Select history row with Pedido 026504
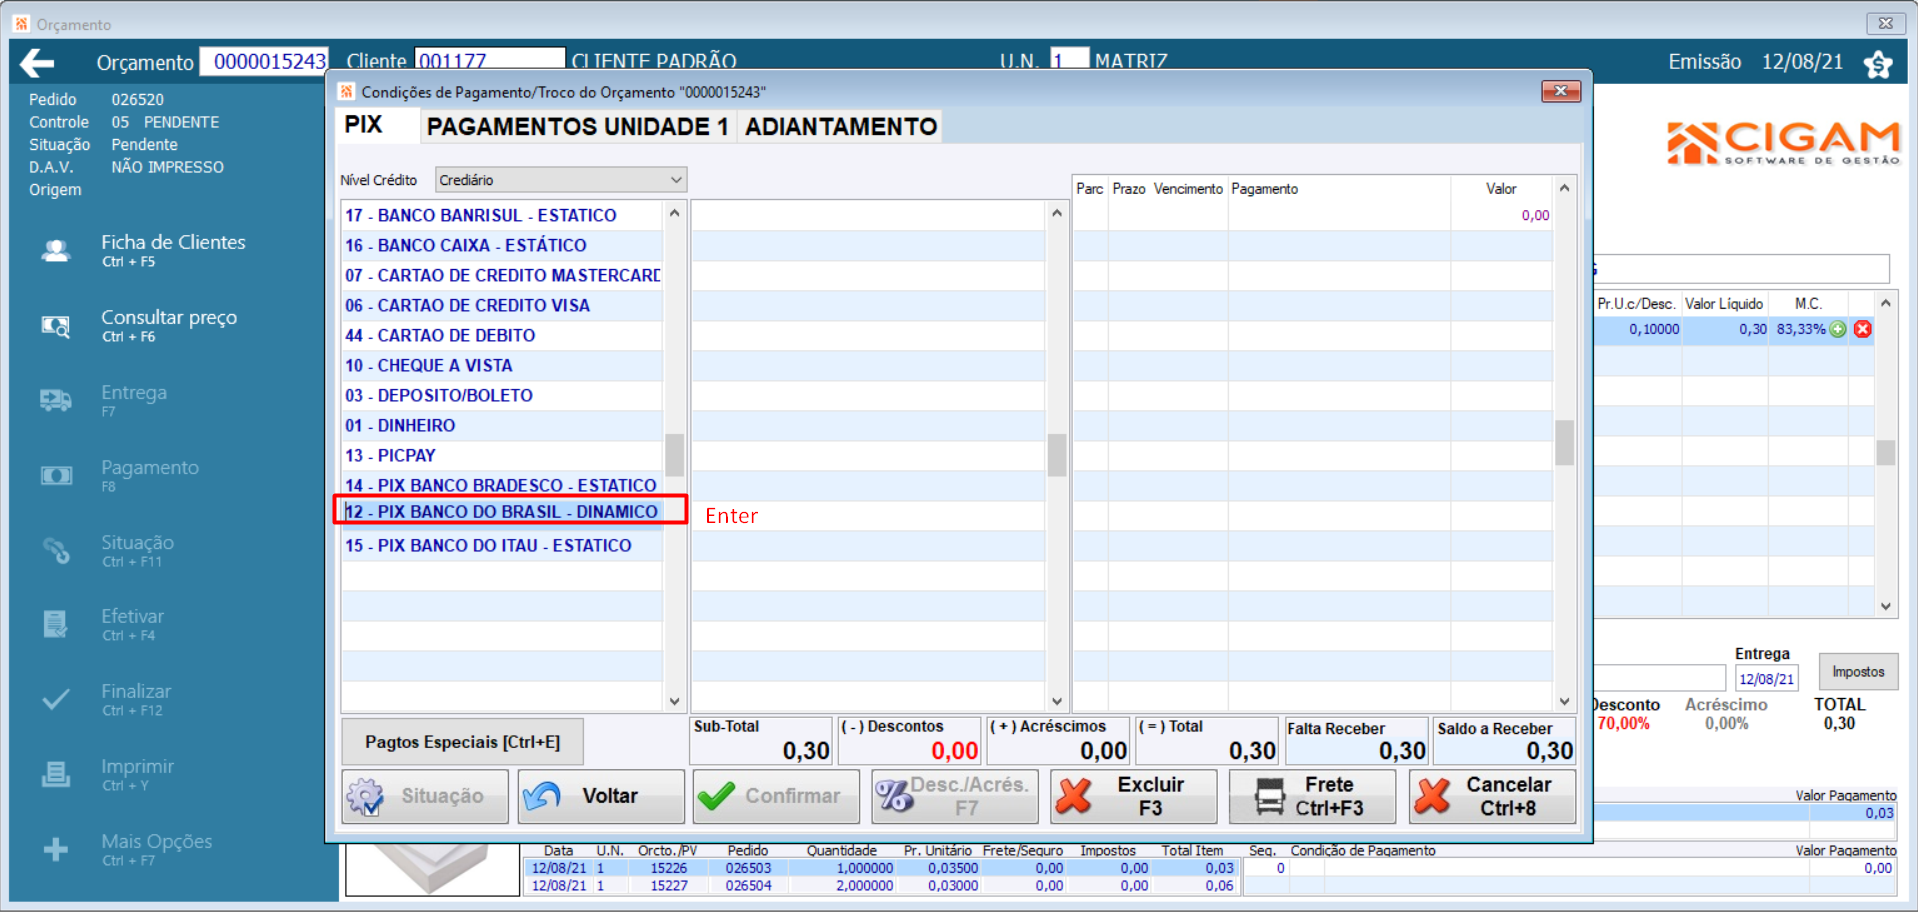The width and height of the screenshot is (1918, 912). (880, 885)
